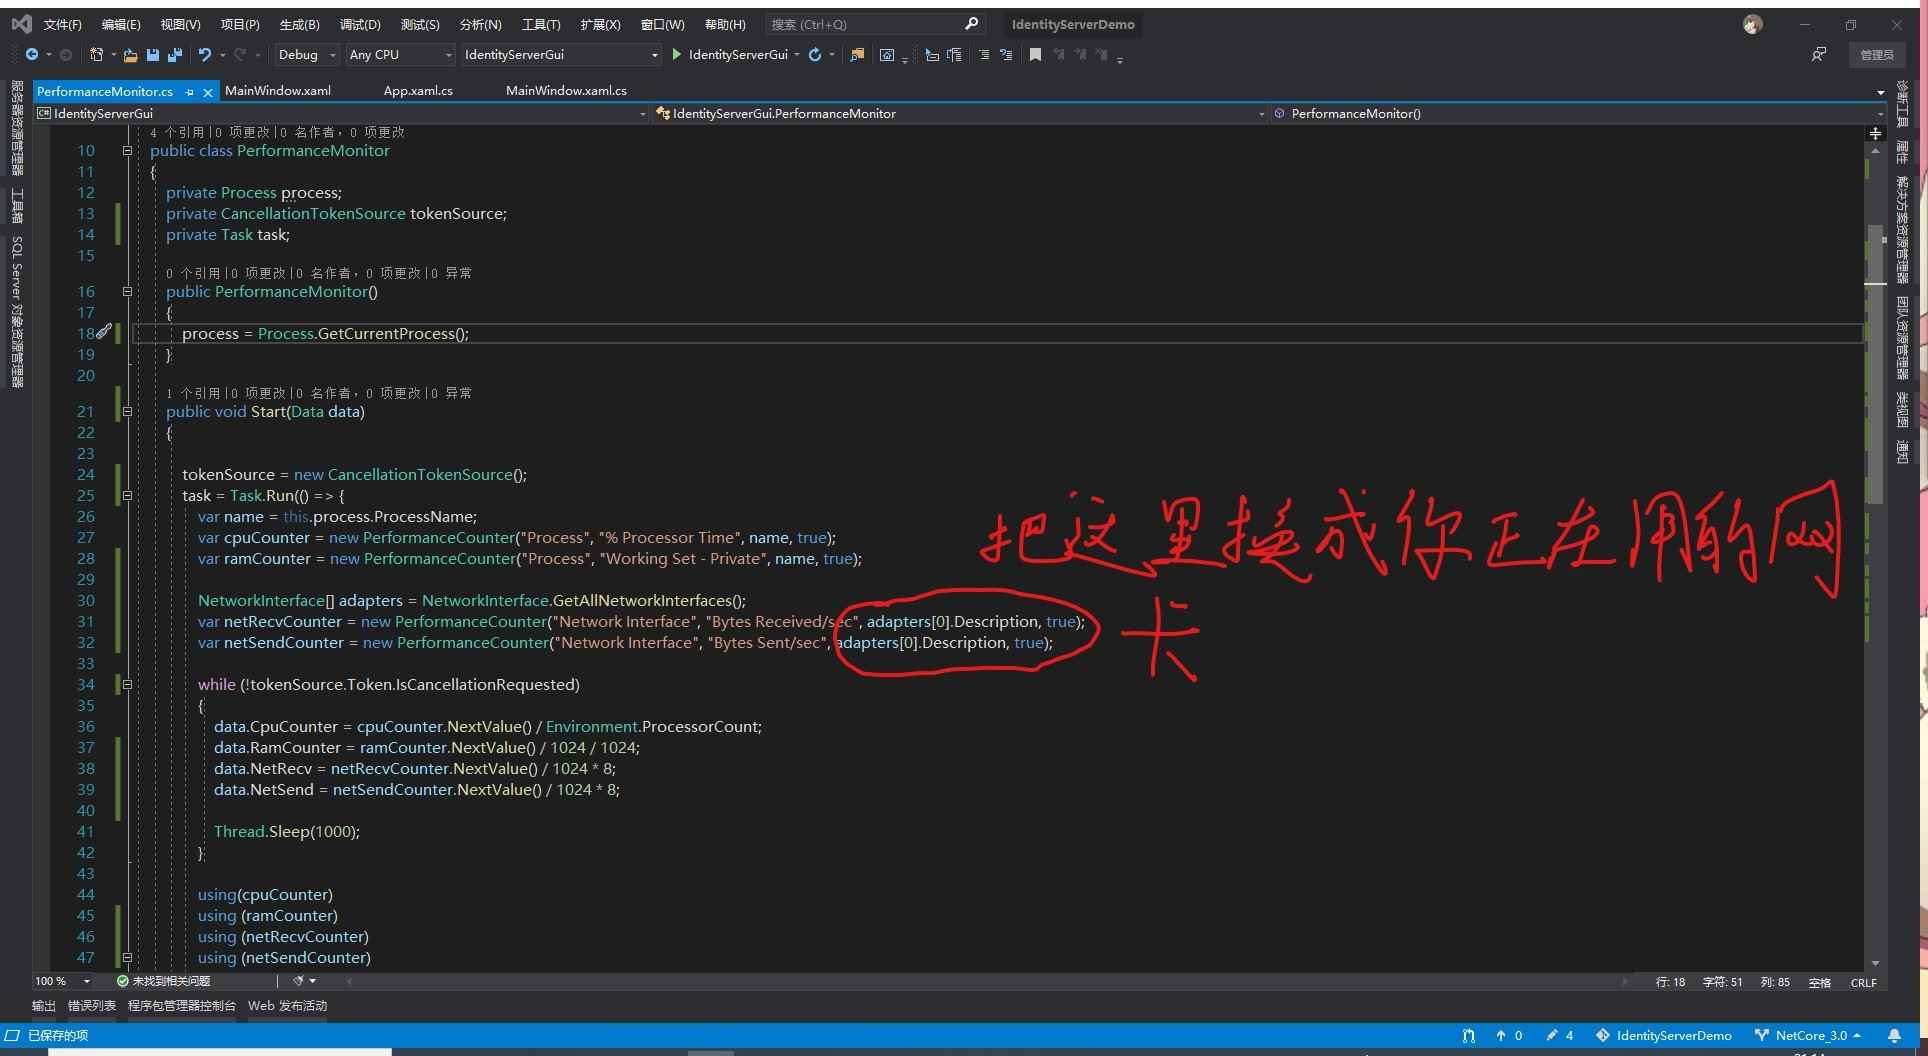Switch to the MainWindow.xaml tab
The width and height of the screenshot is (1928, 1056).
278,91
